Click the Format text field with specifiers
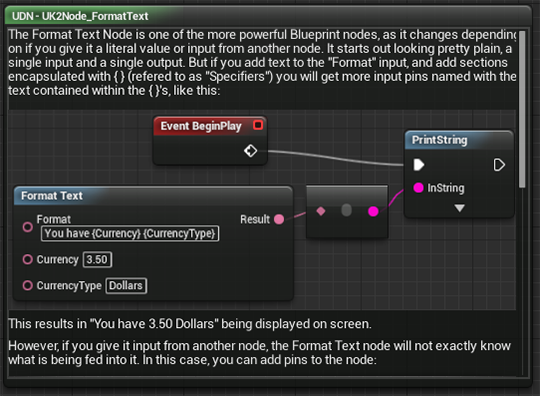Viewport: 540px width, 396px height. pos(130,233)
